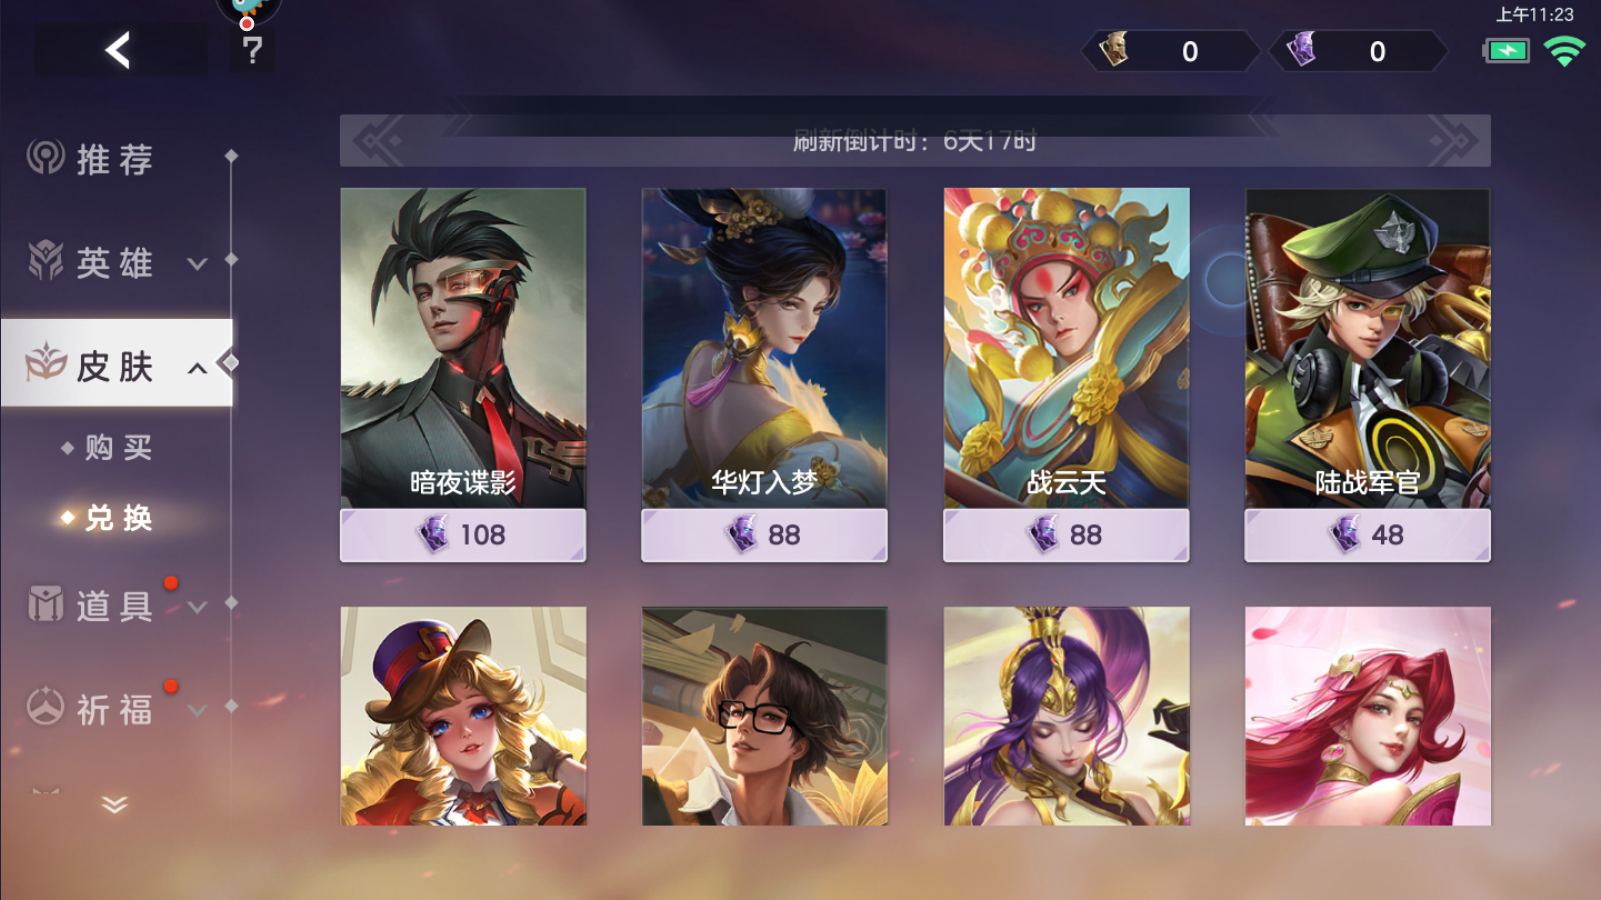Image resolution: width=1601 pixels, height=900 pixels.
Task: Show more sidebar categories with double chevron
Action: point(115,805)
